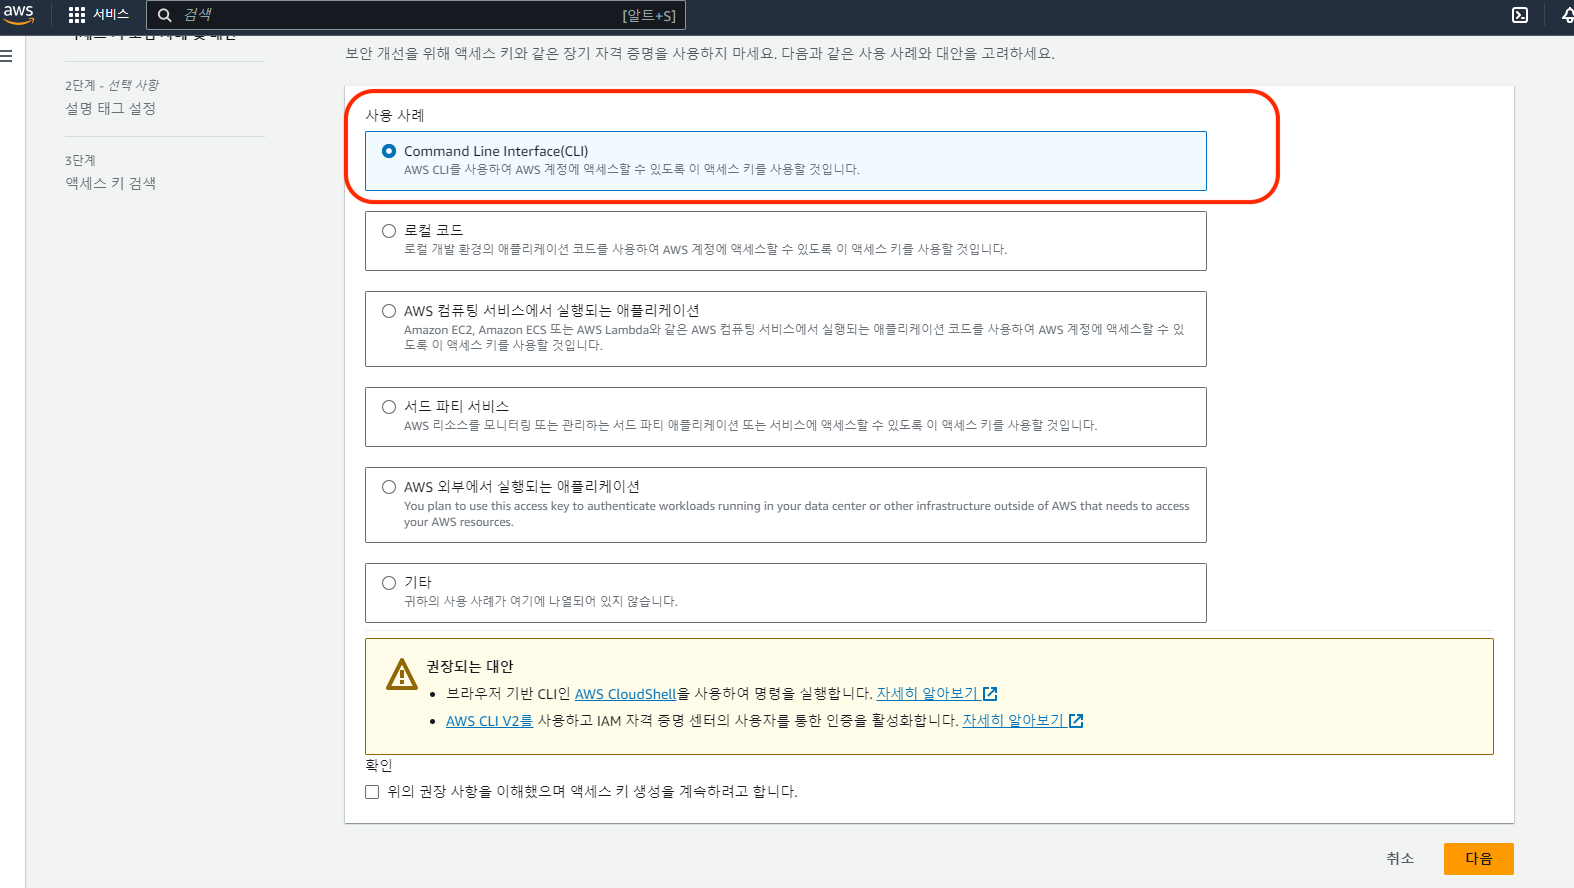Click the 2단계 - 선택 사항 label
1574x888 pixels.
click(112, 86)
